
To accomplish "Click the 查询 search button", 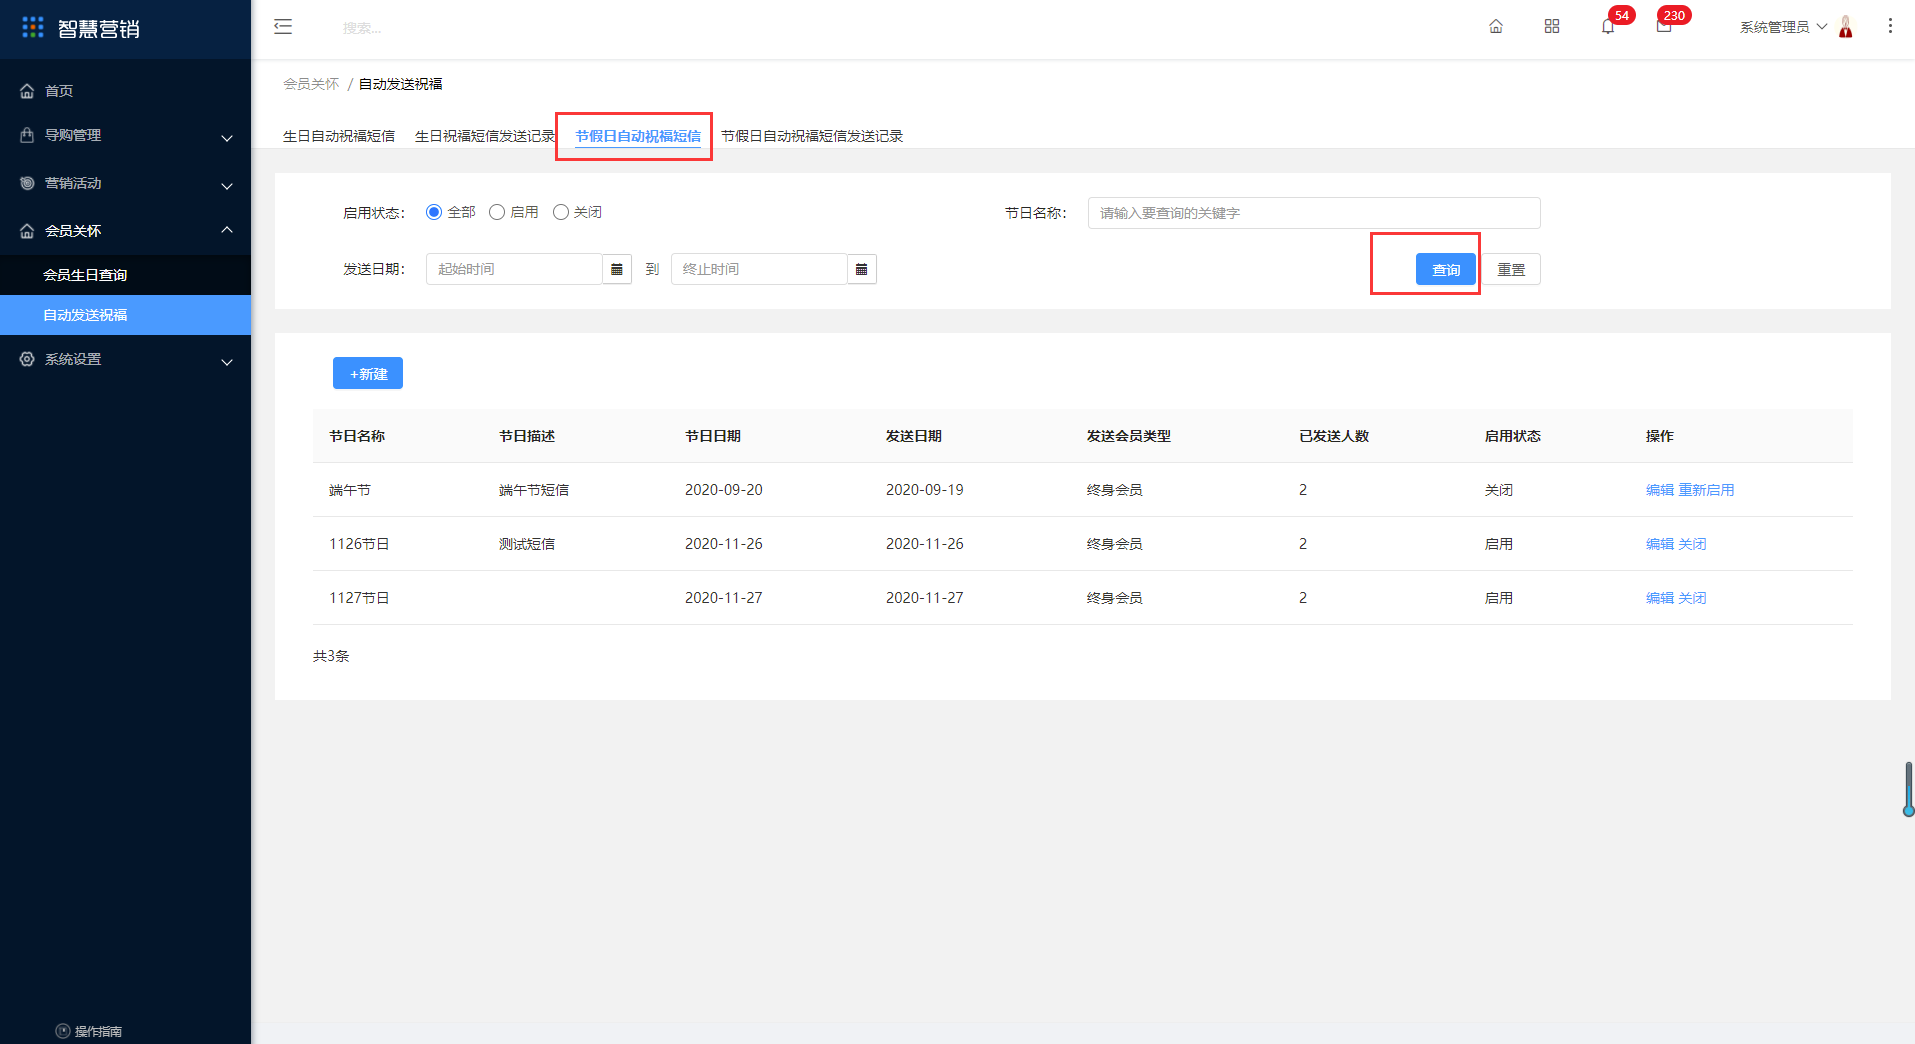I will pos(1446,270).
